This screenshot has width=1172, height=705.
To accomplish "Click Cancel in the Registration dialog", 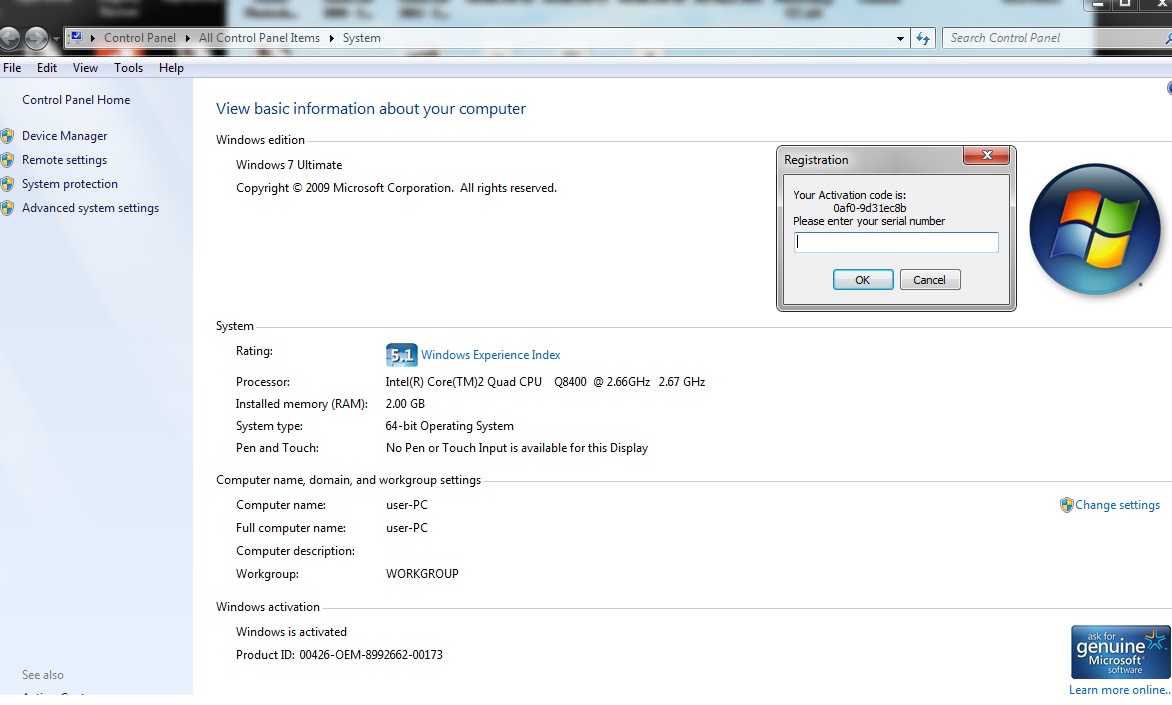I will [x=929, y=280].
